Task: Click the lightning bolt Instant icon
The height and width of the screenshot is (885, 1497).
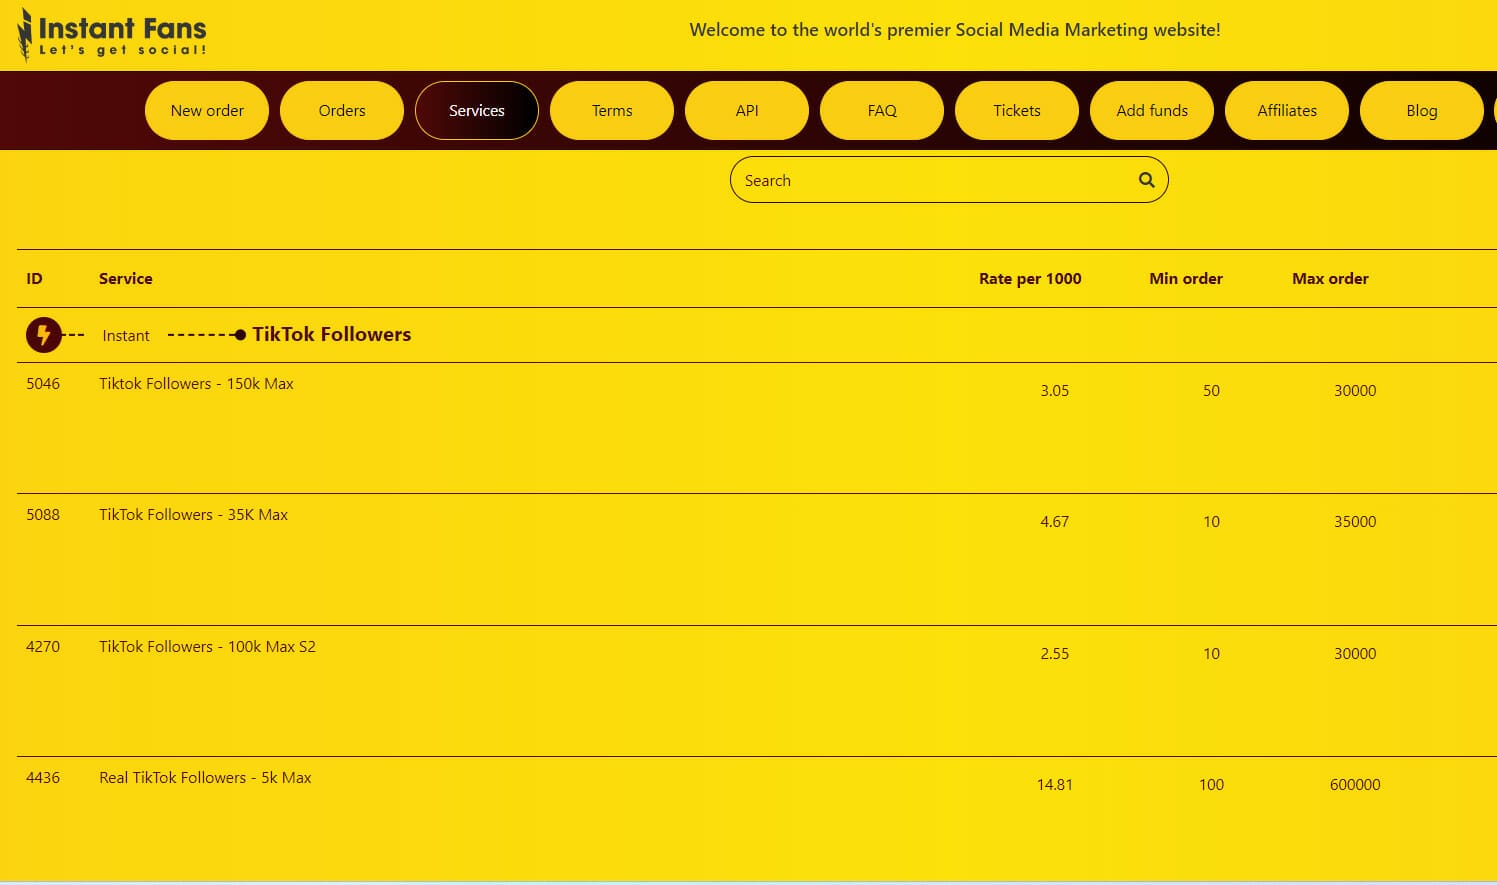Action: click(x=43, y=335)
